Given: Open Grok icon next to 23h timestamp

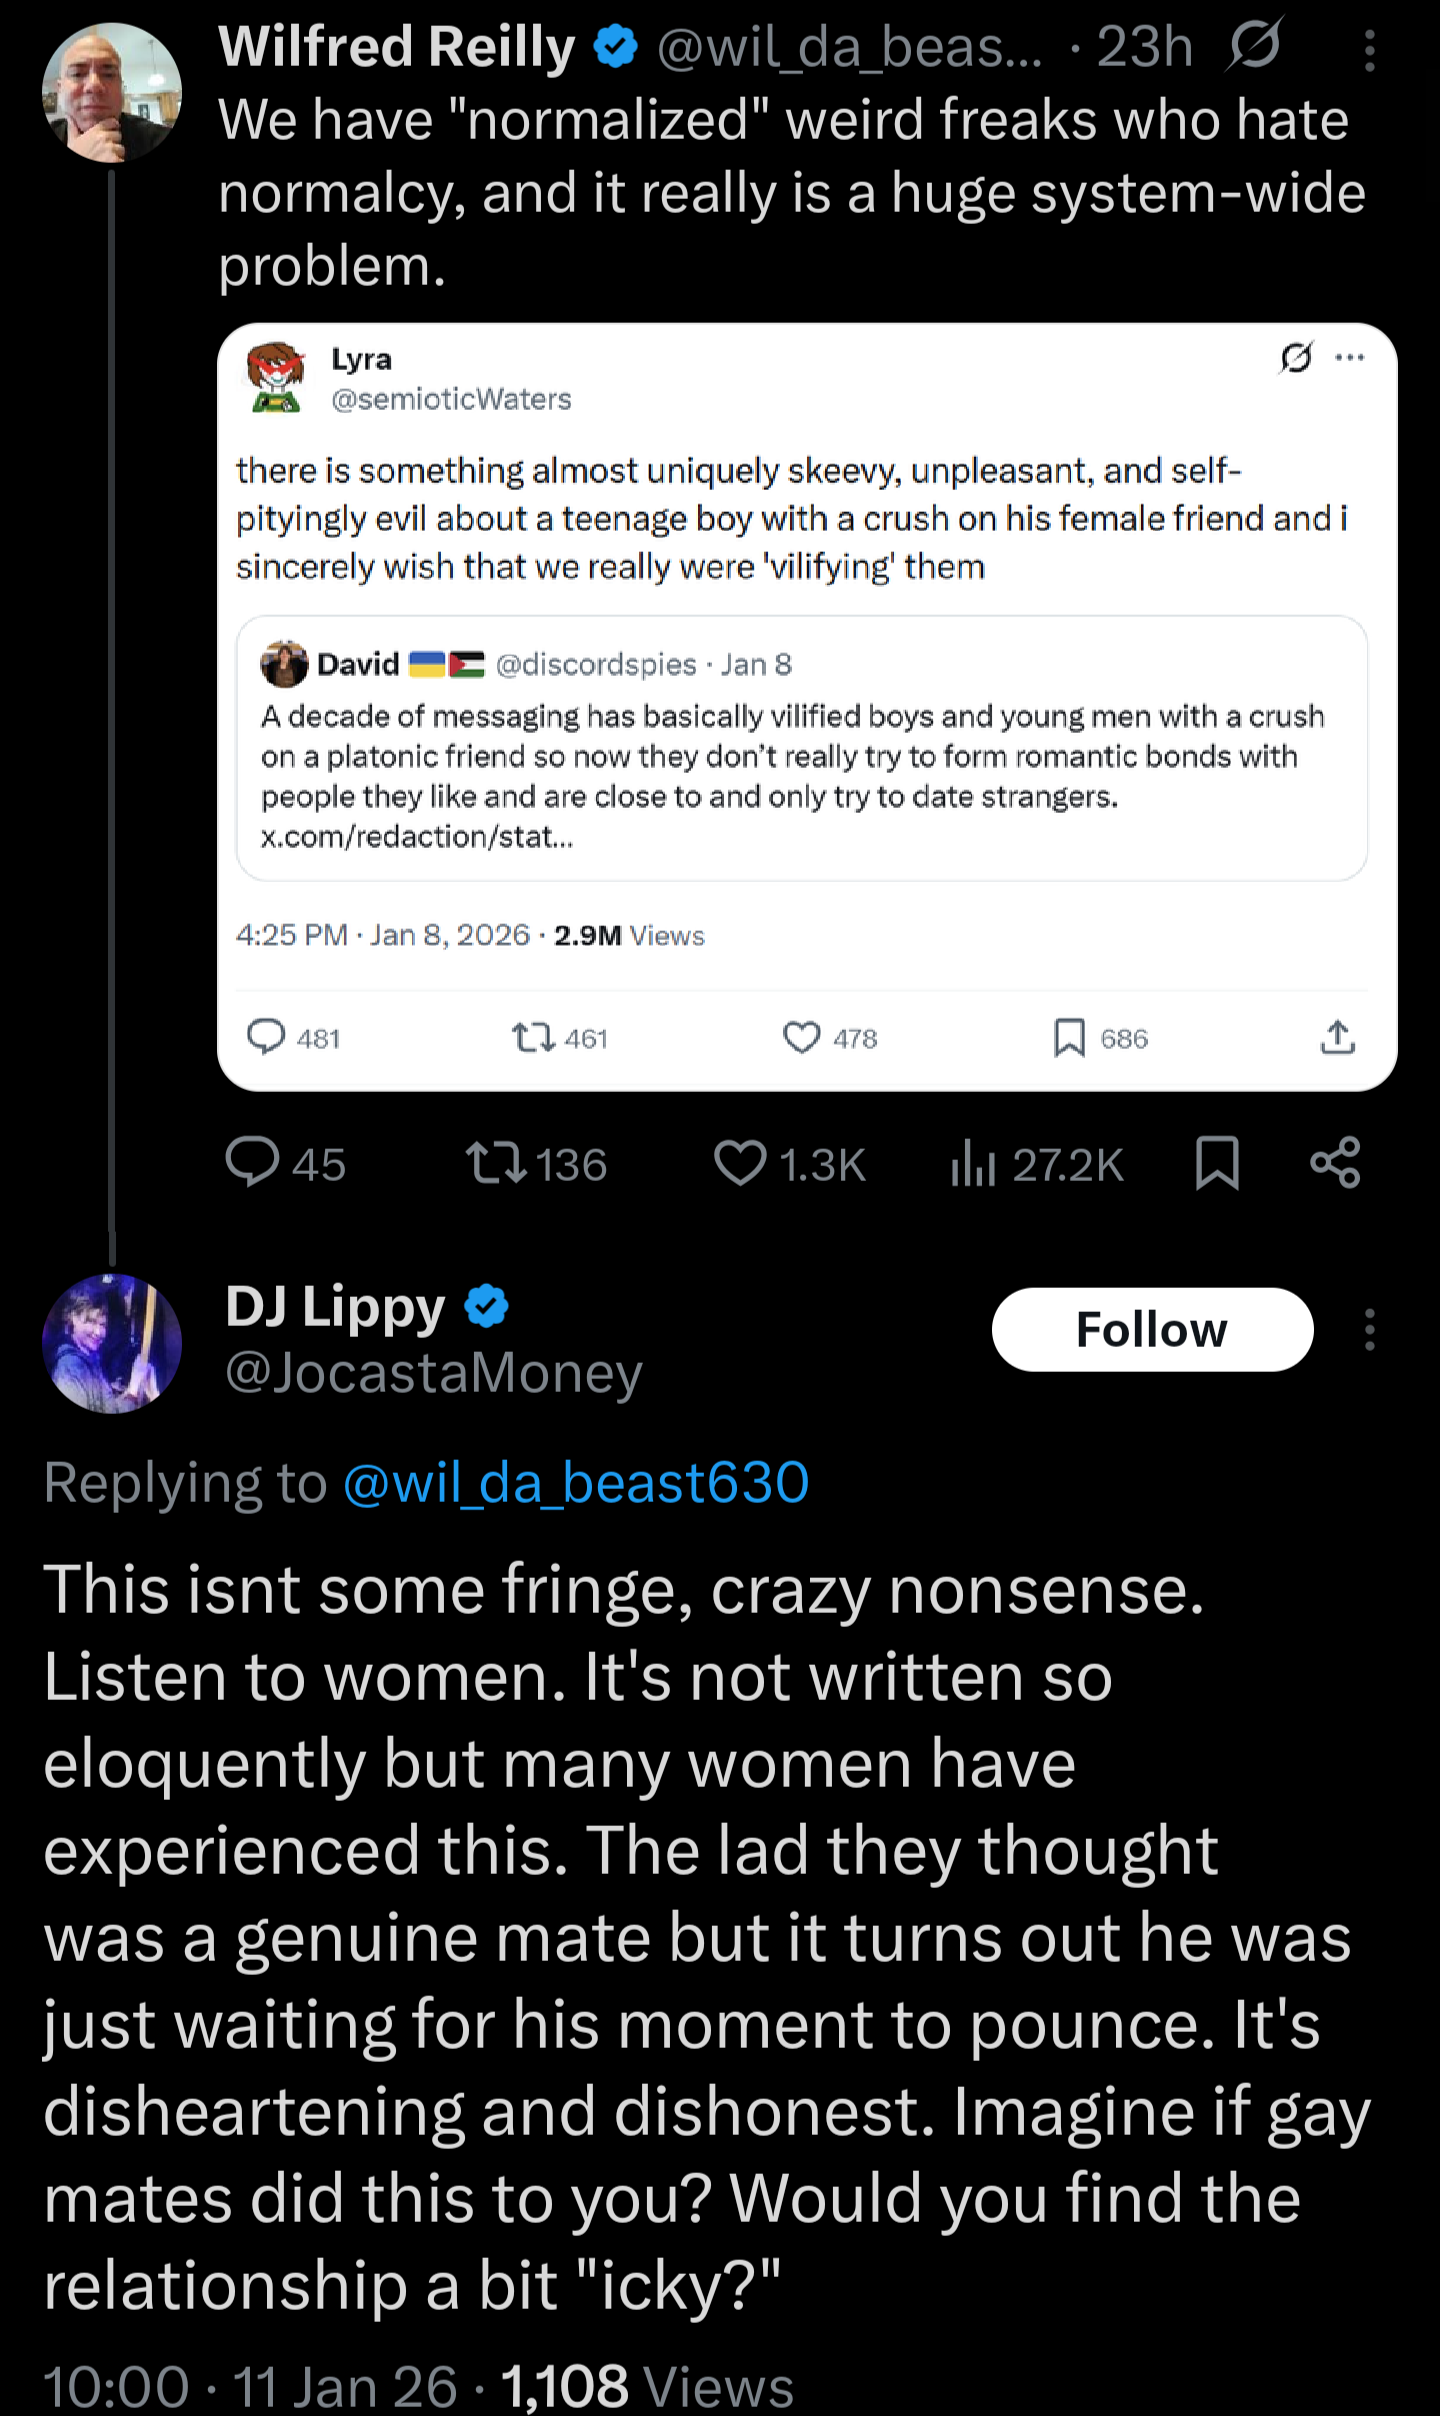Looking at the screenshot, I should 1254,46.
